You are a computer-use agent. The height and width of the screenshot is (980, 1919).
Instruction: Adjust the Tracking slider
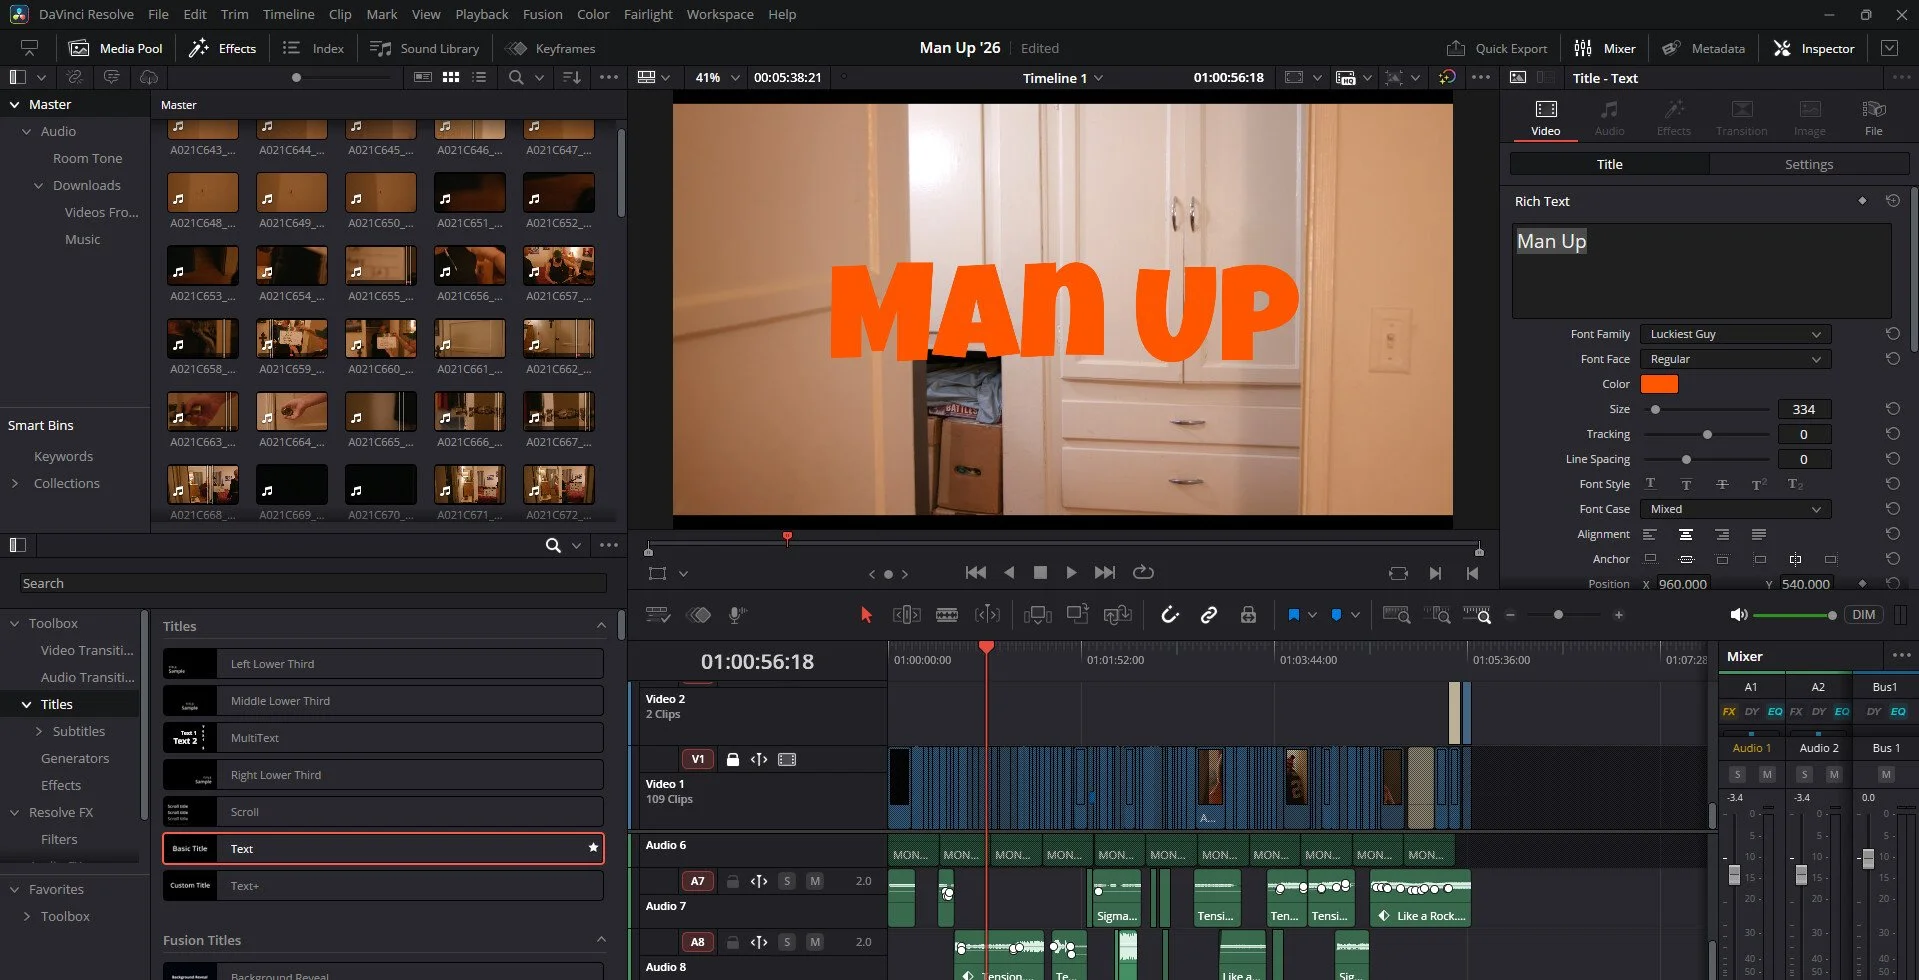click(x=1706, y=434)
